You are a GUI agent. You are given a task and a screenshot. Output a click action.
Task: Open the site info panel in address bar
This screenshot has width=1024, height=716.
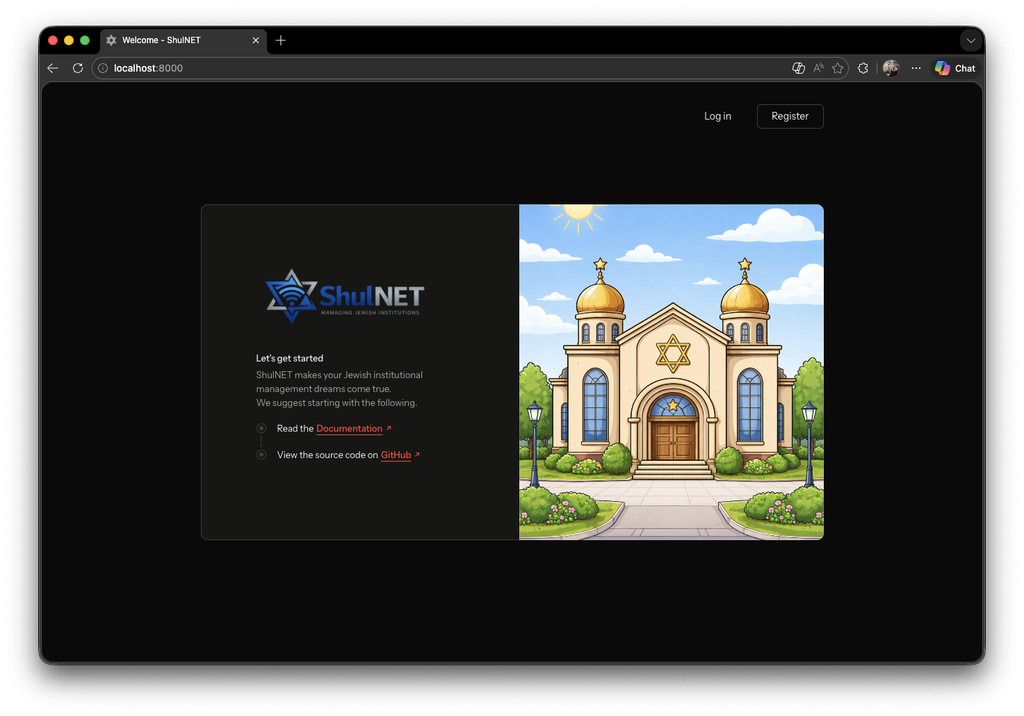click(103, 68)
